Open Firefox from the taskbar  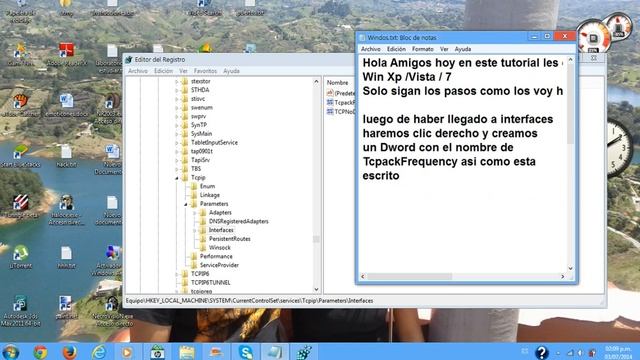coord(69,352)
